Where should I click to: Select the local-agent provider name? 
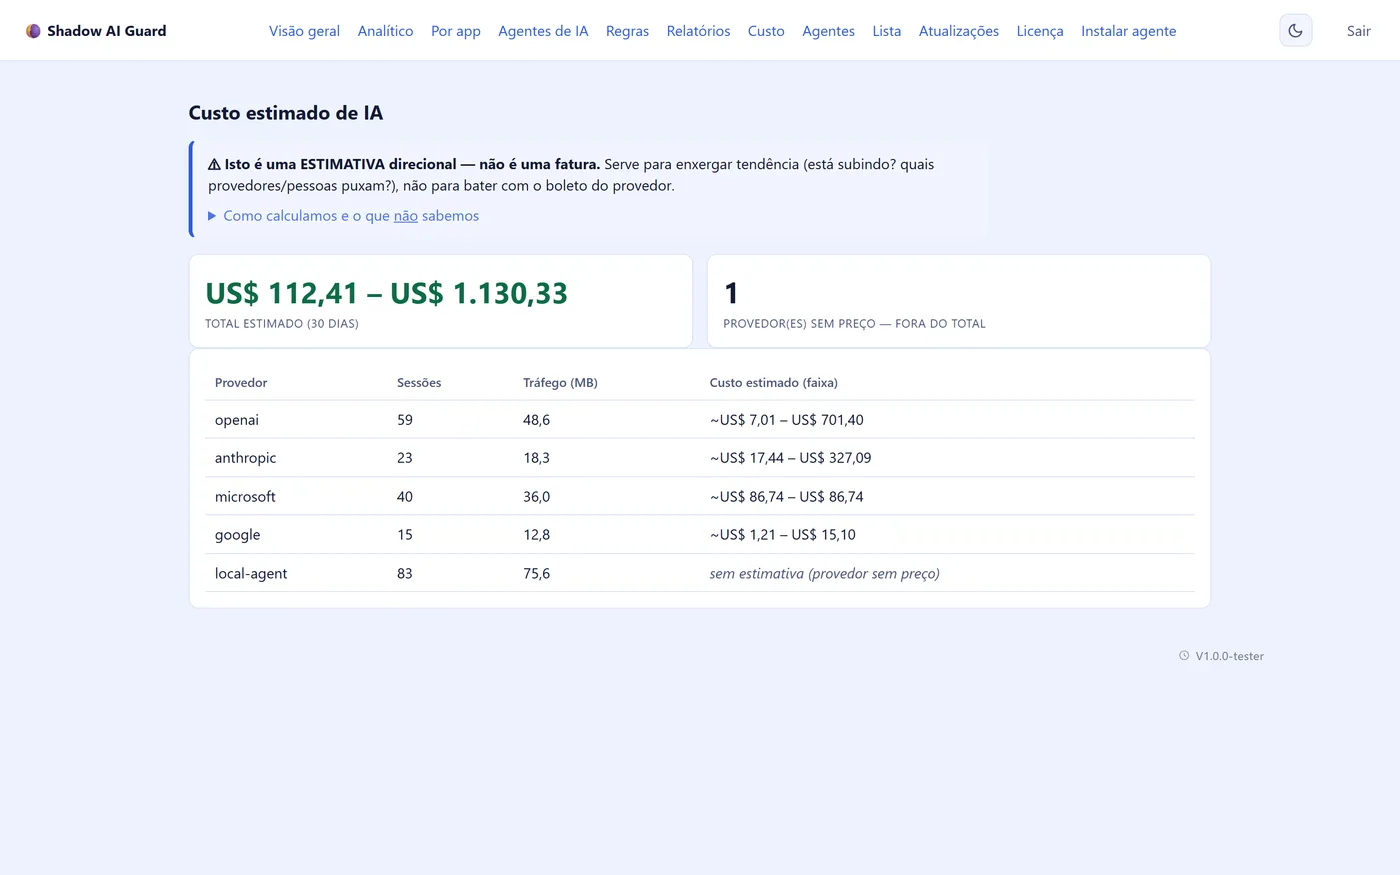(251, 574)
